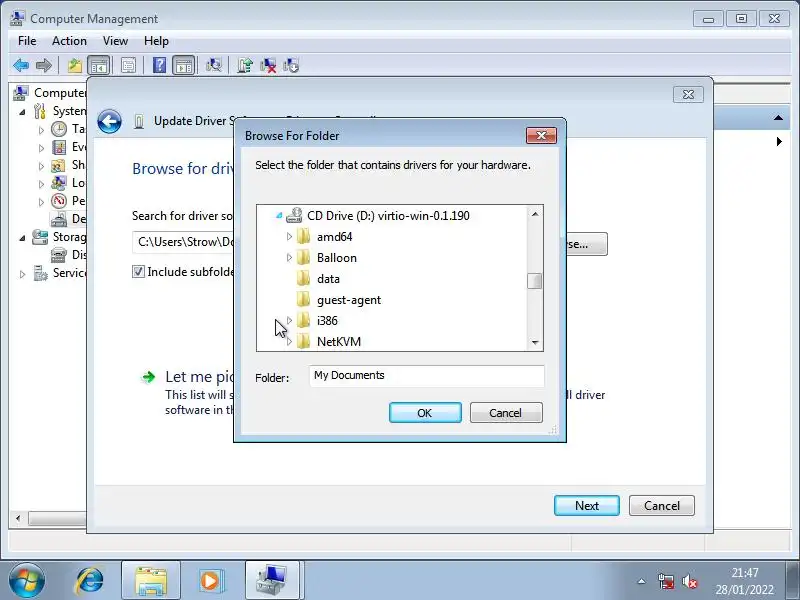800x600 pixels.
Task: Open the Action menu
Action: (69, 41)
